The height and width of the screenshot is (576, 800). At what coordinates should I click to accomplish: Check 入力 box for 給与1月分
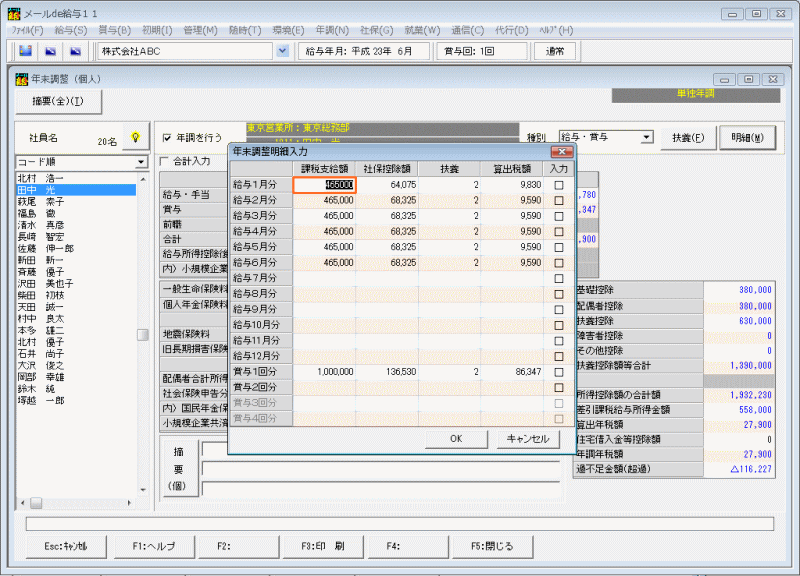(x=559, y=185)
